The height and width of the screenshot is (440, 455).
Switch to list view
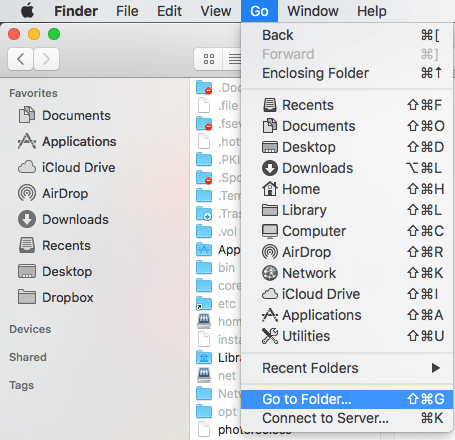pyautogui.click(x=233, y=59)
